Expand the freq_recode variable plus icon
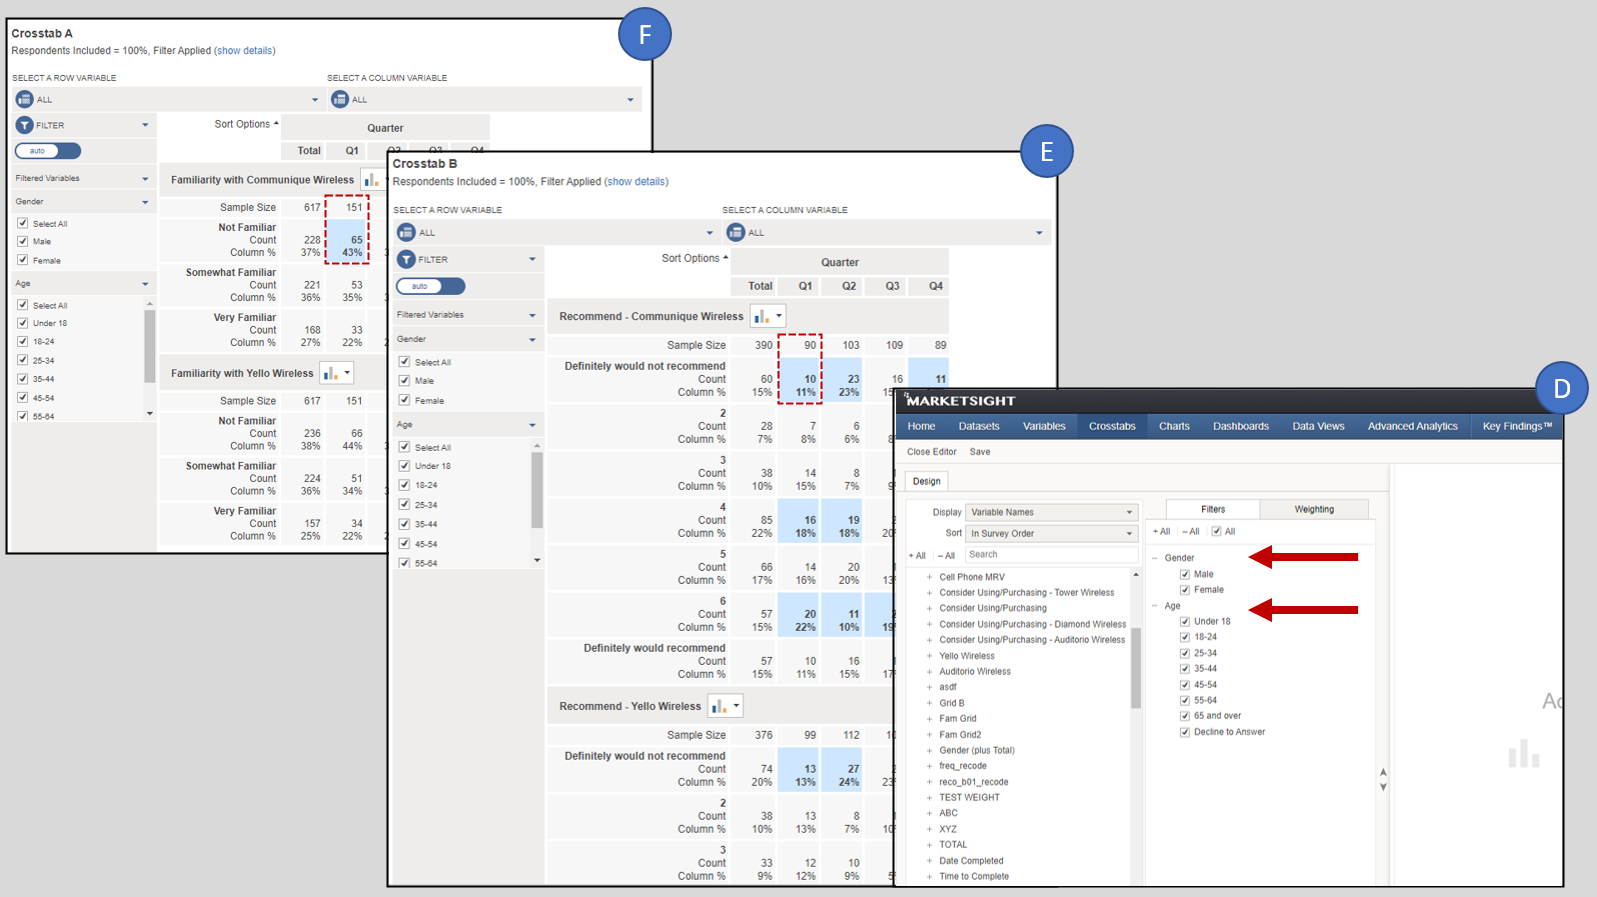This screenshot has height=897, width=1597. tap(929, 766)
